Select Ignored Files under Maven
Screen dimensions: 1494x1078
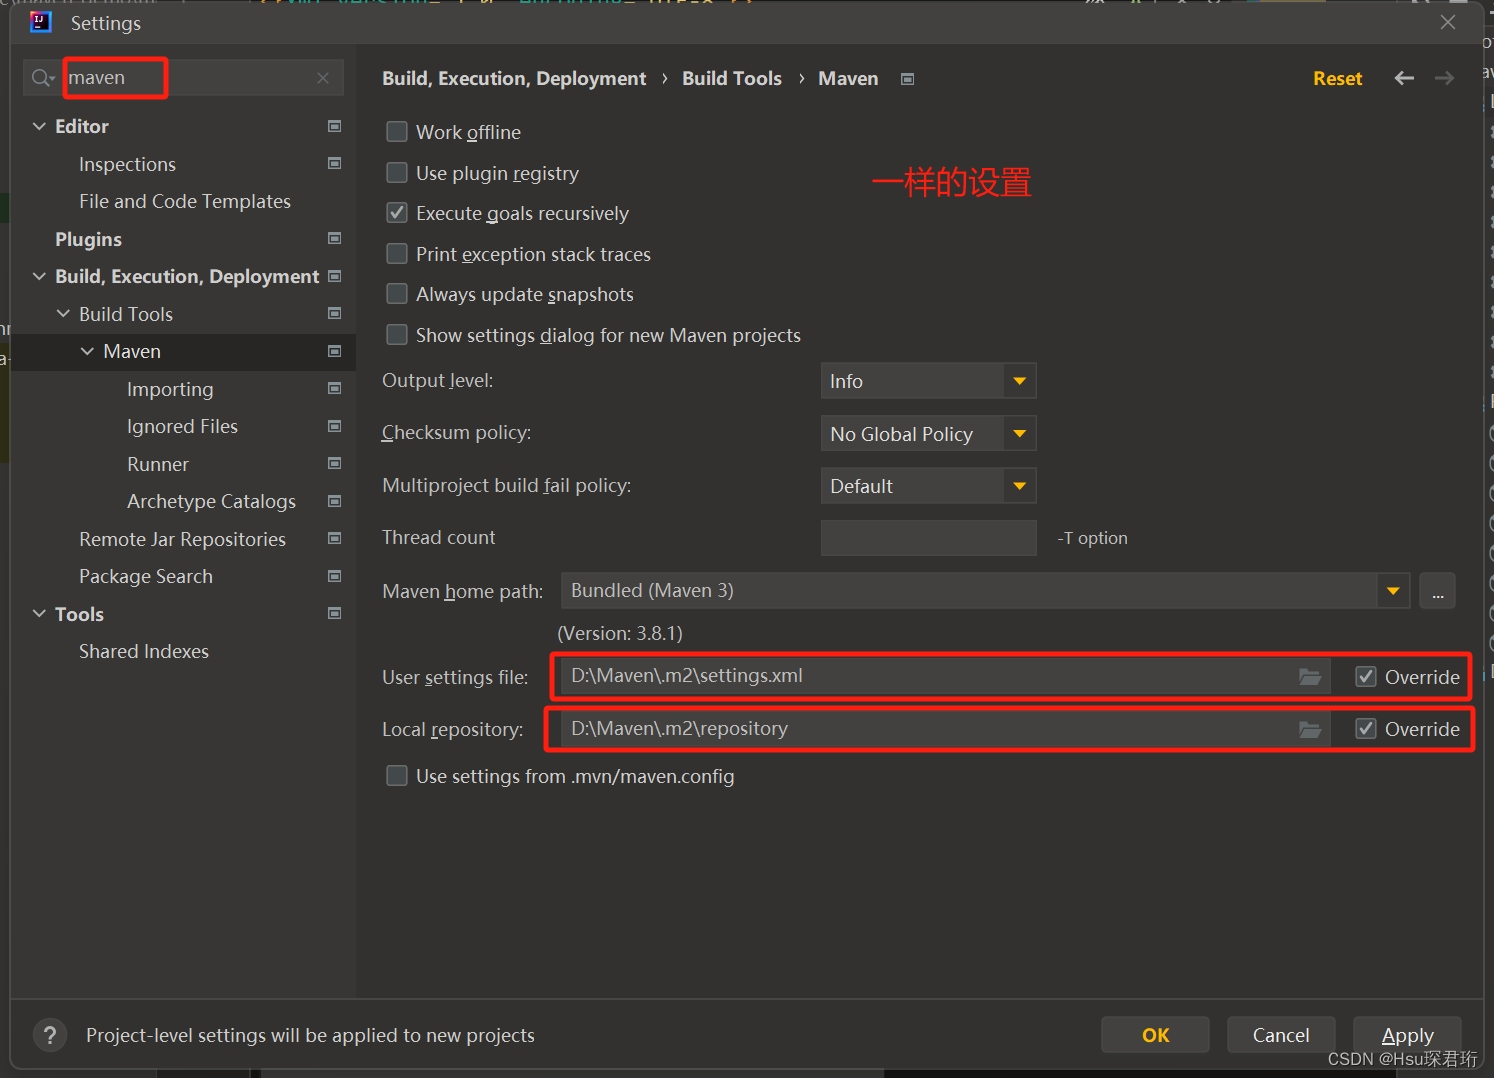182,426
